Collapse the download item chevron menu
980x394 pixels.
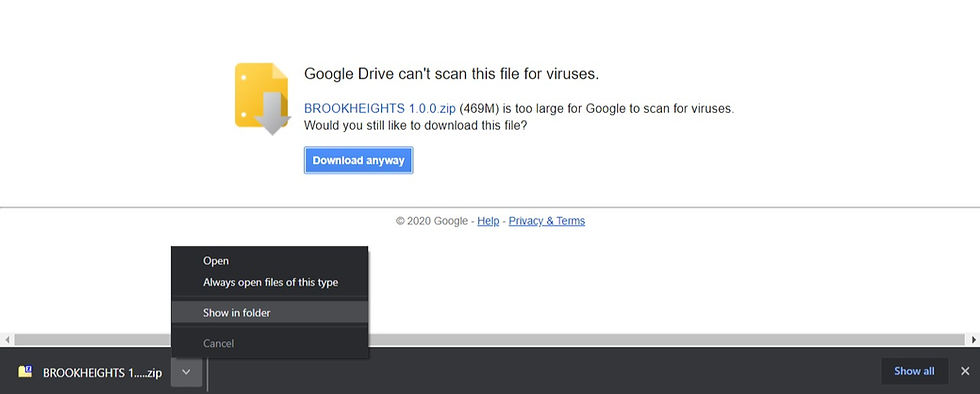186,372
